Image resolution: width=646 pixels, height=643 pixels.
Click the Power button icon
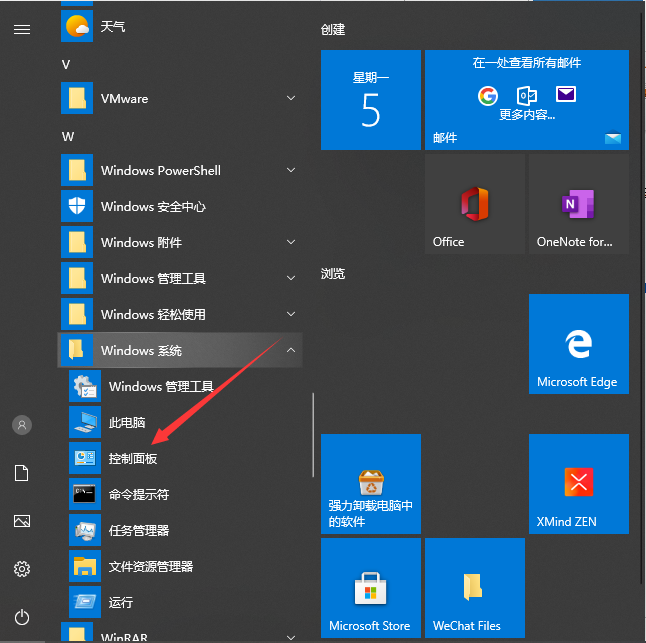point(22,617)
